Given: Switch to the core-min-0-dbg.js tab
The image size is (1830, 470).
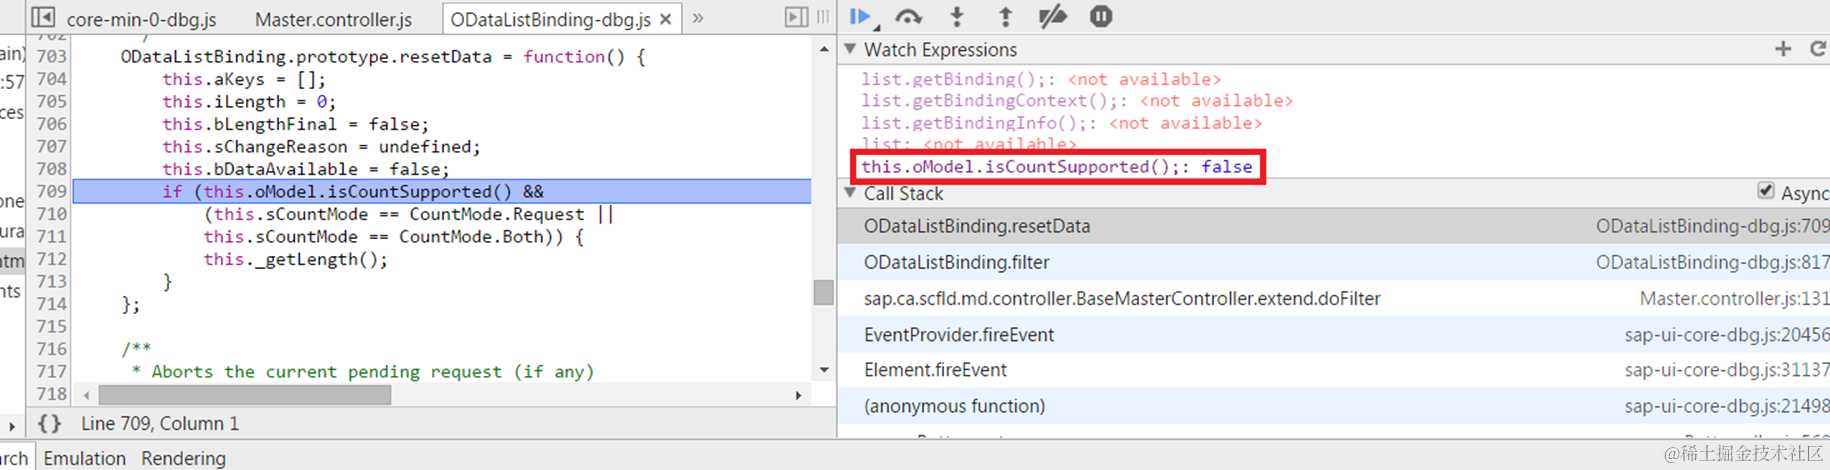Looking at the screenshot, I should pos(141,19).
